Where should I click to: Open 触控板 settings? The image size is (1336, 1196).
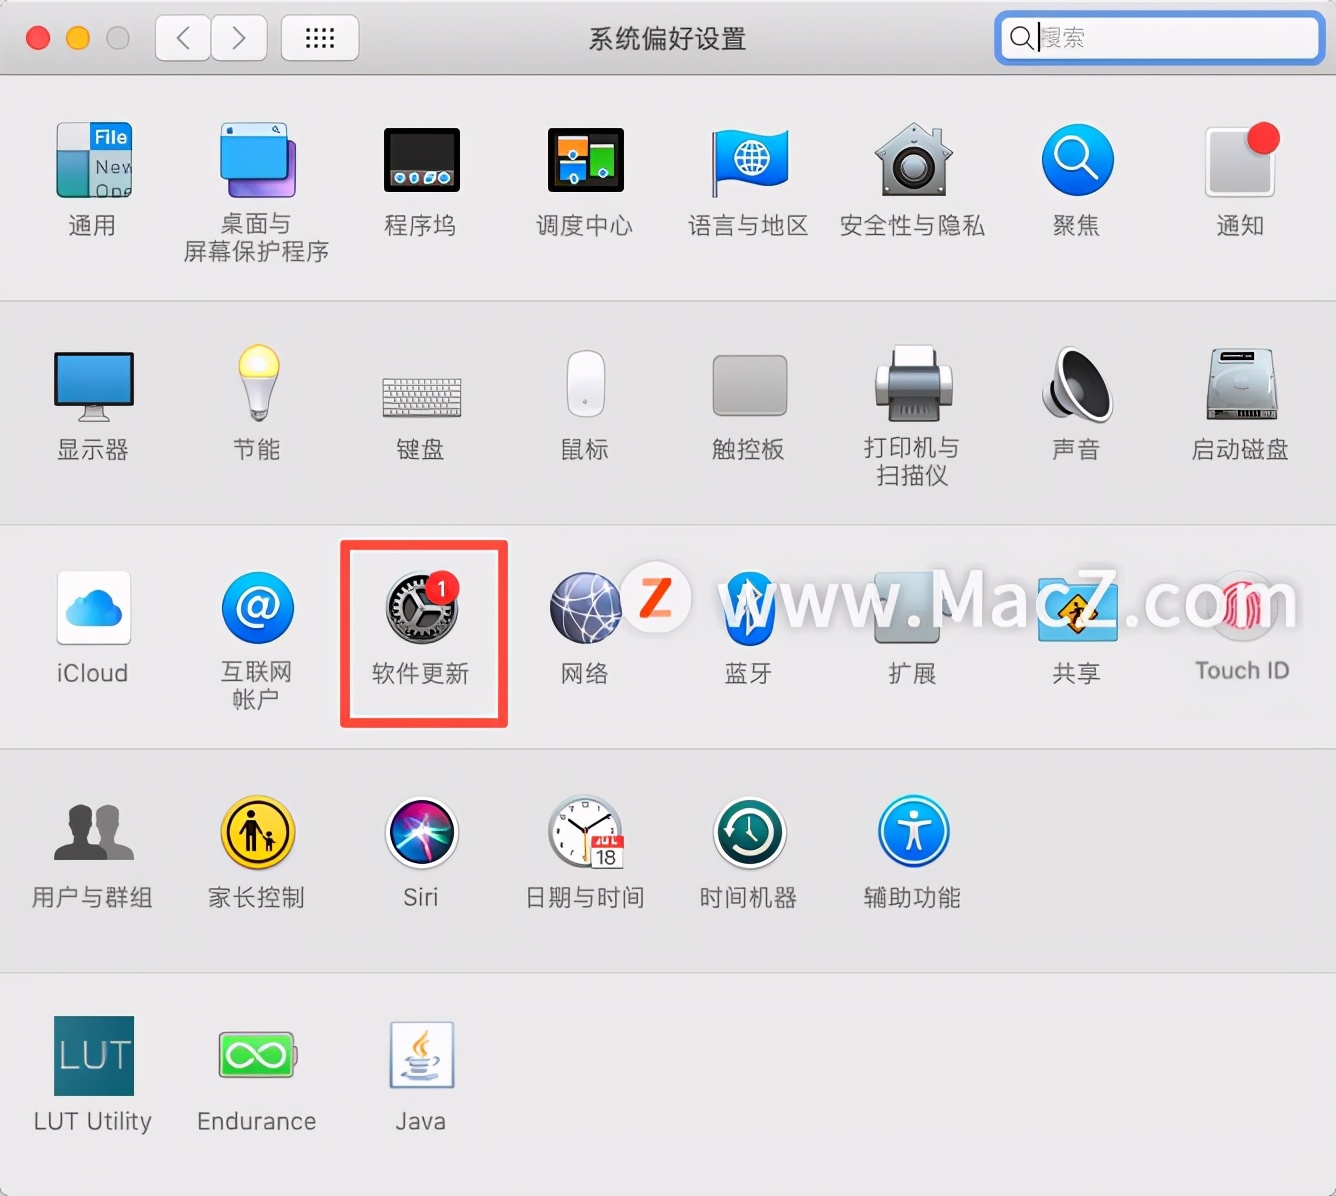pyautogui.click(x=749, y=388)
